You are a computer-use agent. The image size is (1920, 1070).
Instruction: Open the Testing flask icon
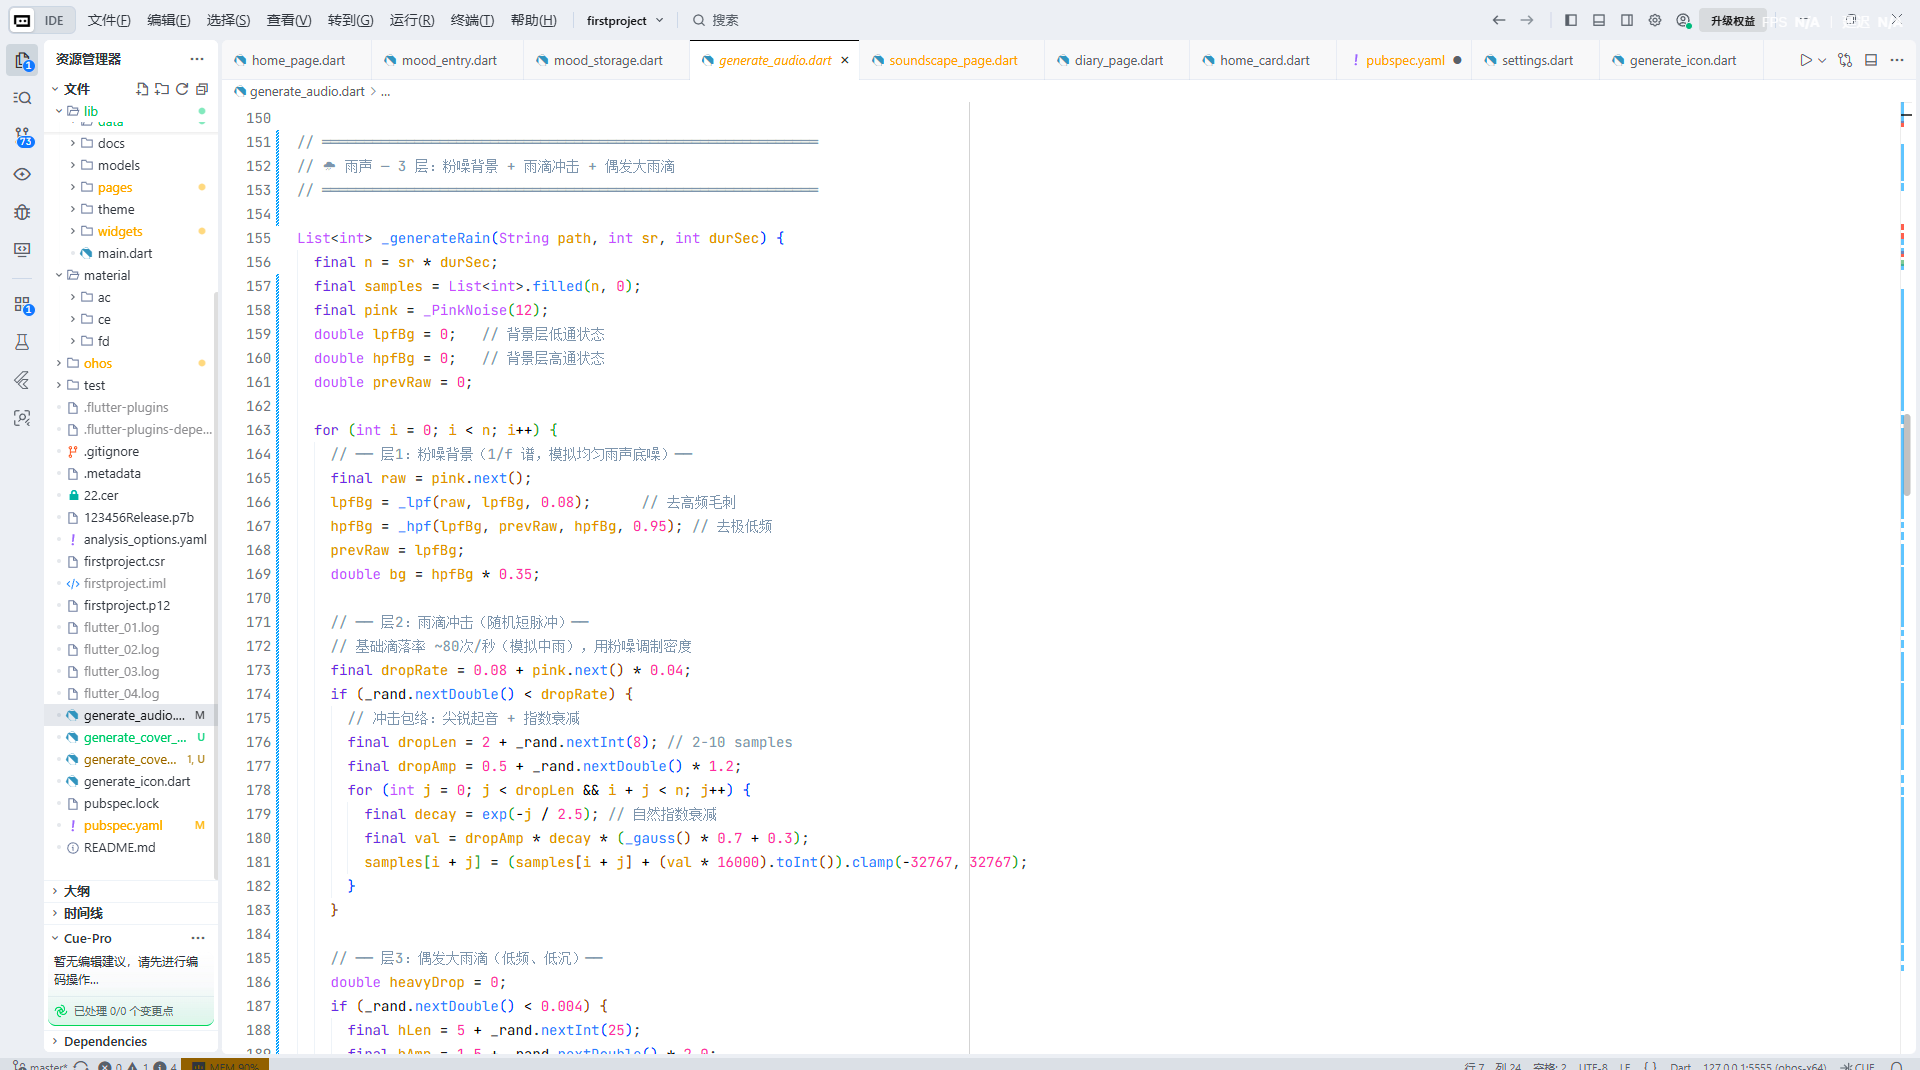coord(22,342)
